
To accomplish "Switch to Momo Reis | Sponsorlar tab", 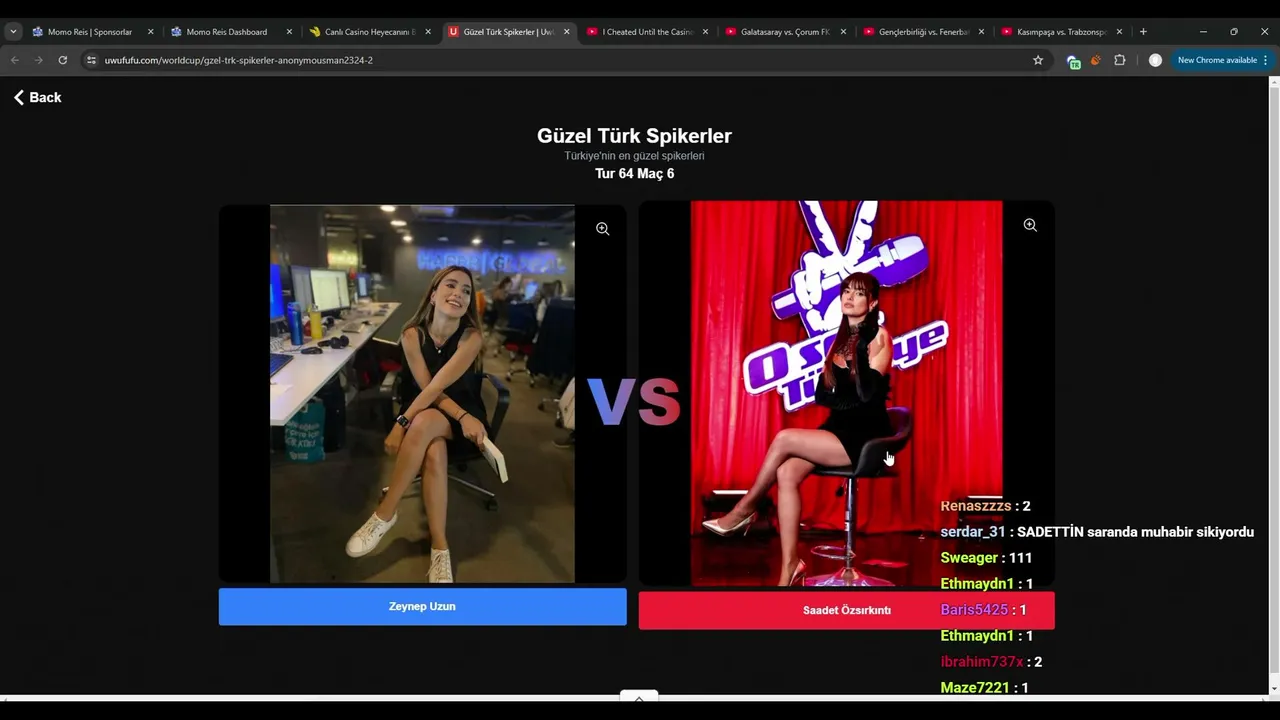I will [x=90, y=32].
